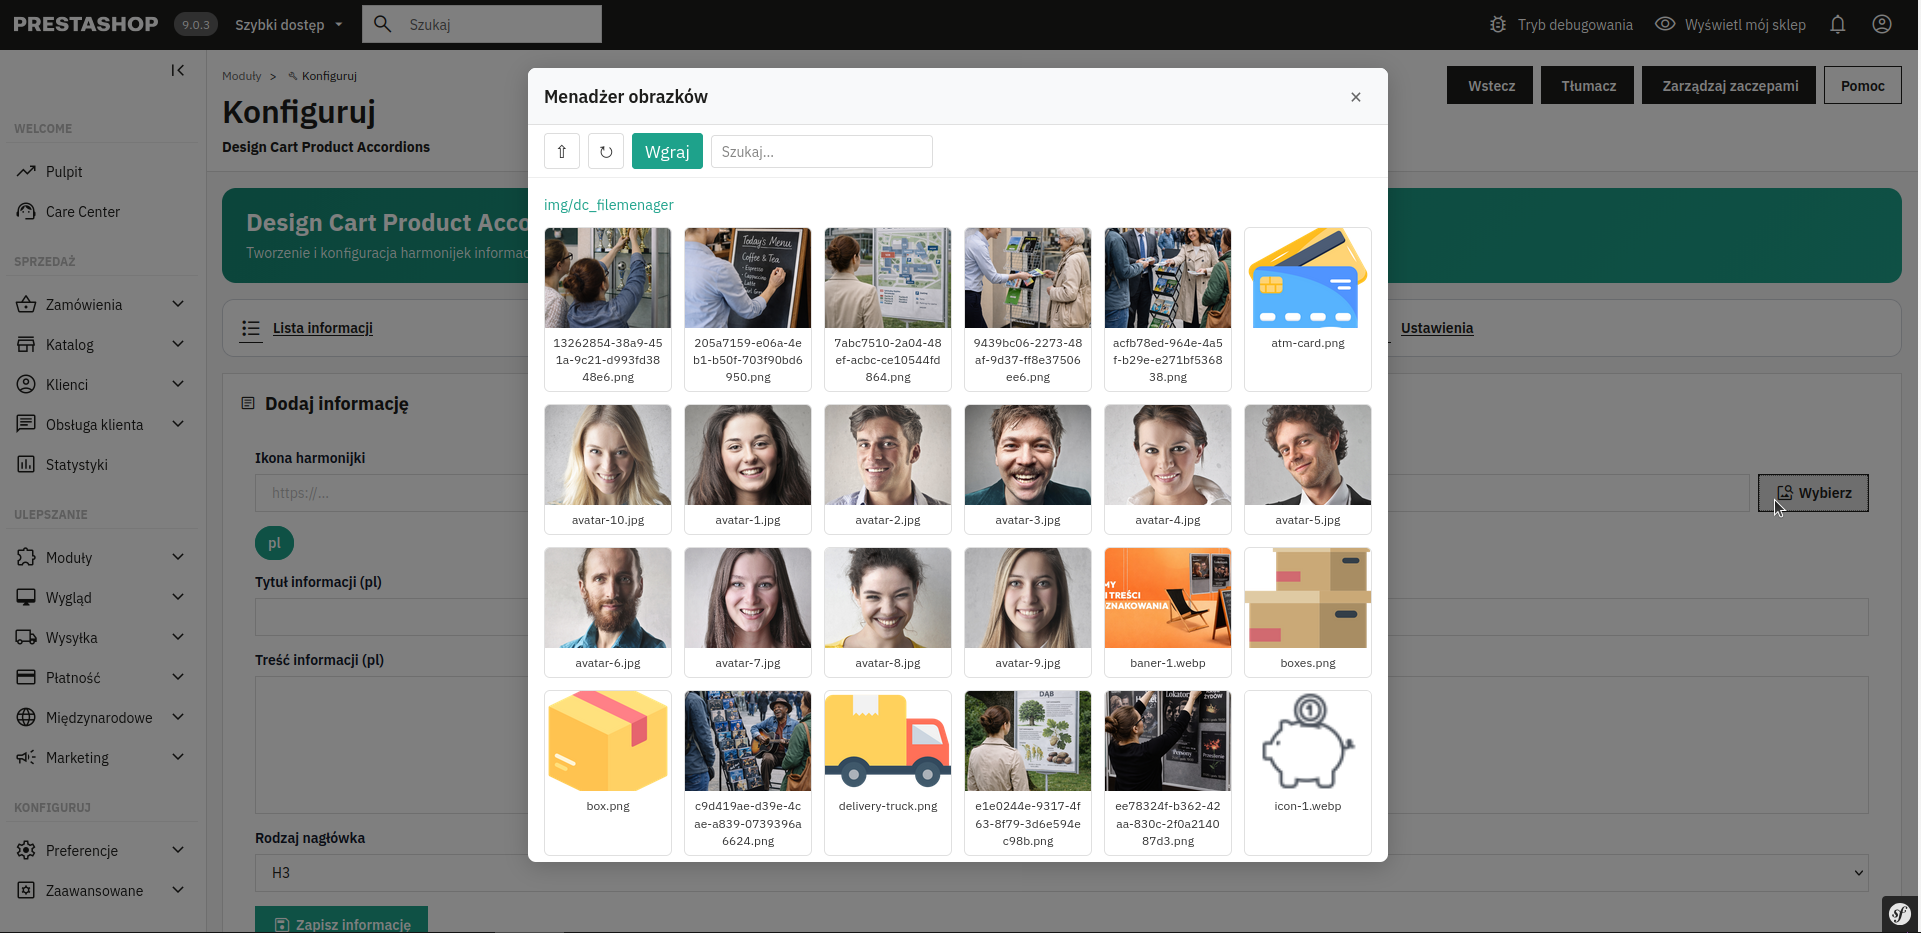Click the Moduły puzzle icon

pyautogui.click(x=26, y=558)
